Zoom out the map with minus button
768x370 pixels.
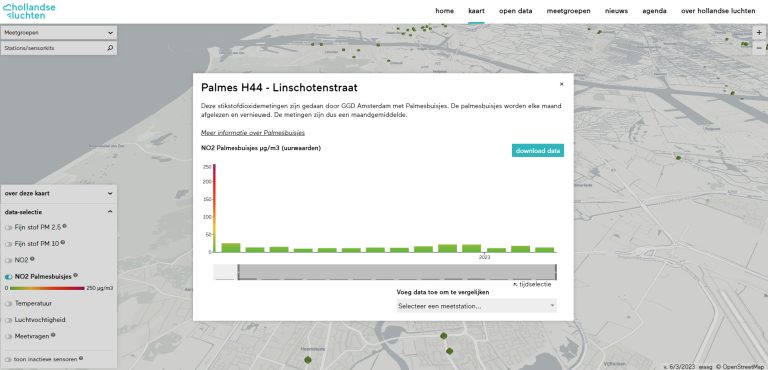click(x=759, y=48)
